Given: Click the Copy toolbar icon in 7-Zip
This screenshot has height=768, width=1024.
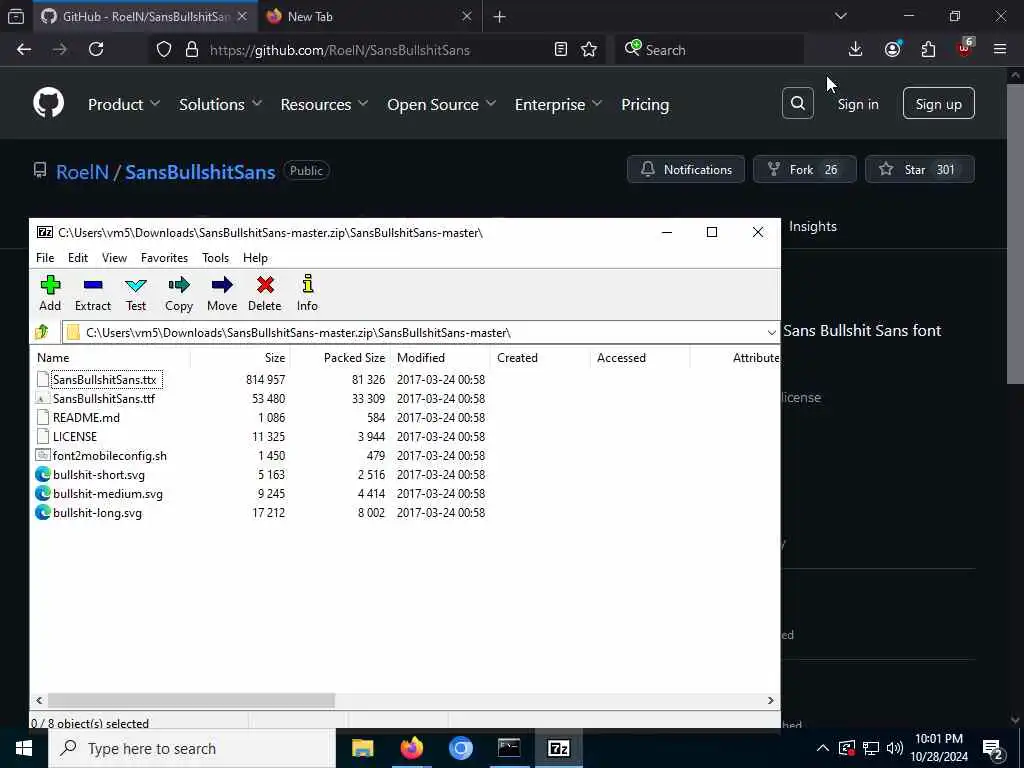Looking at the screenshot, I should point(178,293).
